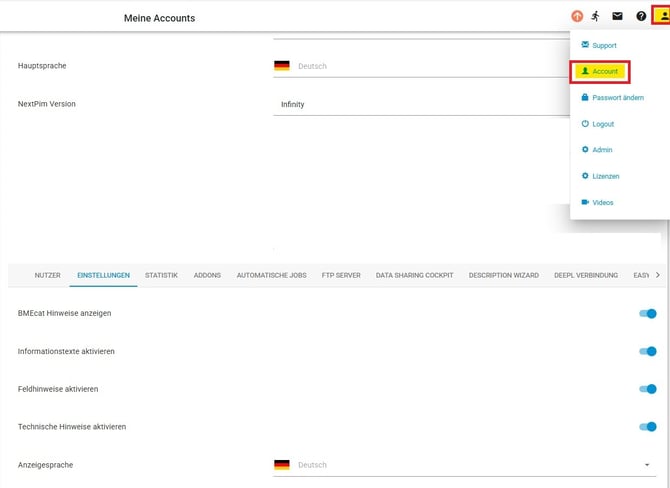Open the help question mark icon
This screenshot has height=488, width=670.
tap(641, 16)
